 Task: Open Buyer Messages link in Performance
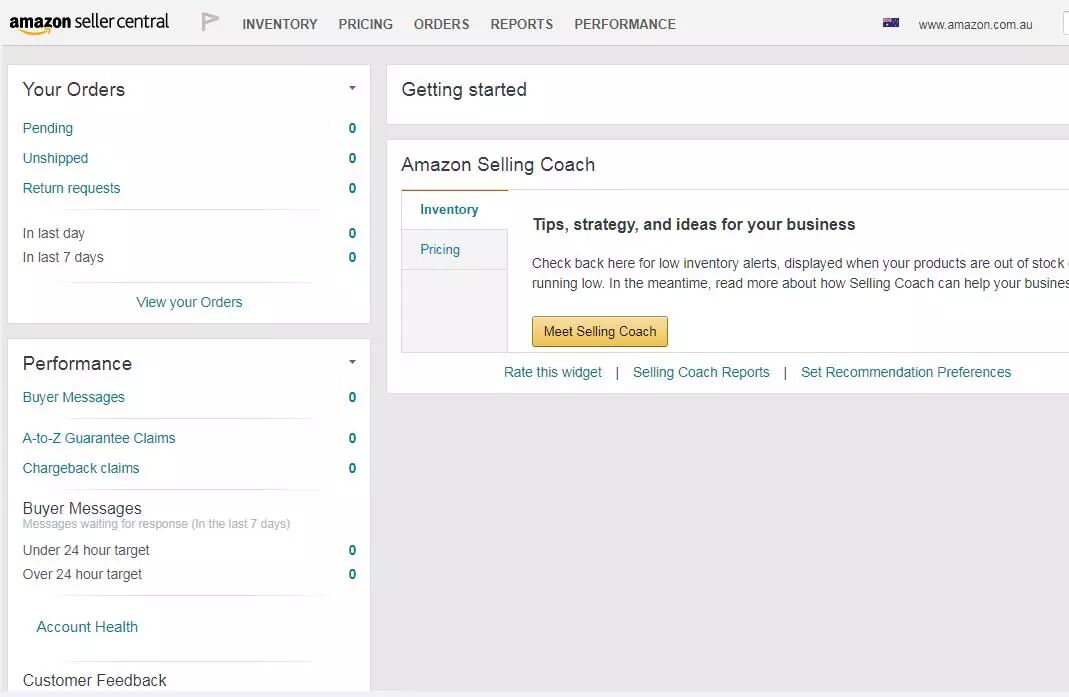click(74, 397)
